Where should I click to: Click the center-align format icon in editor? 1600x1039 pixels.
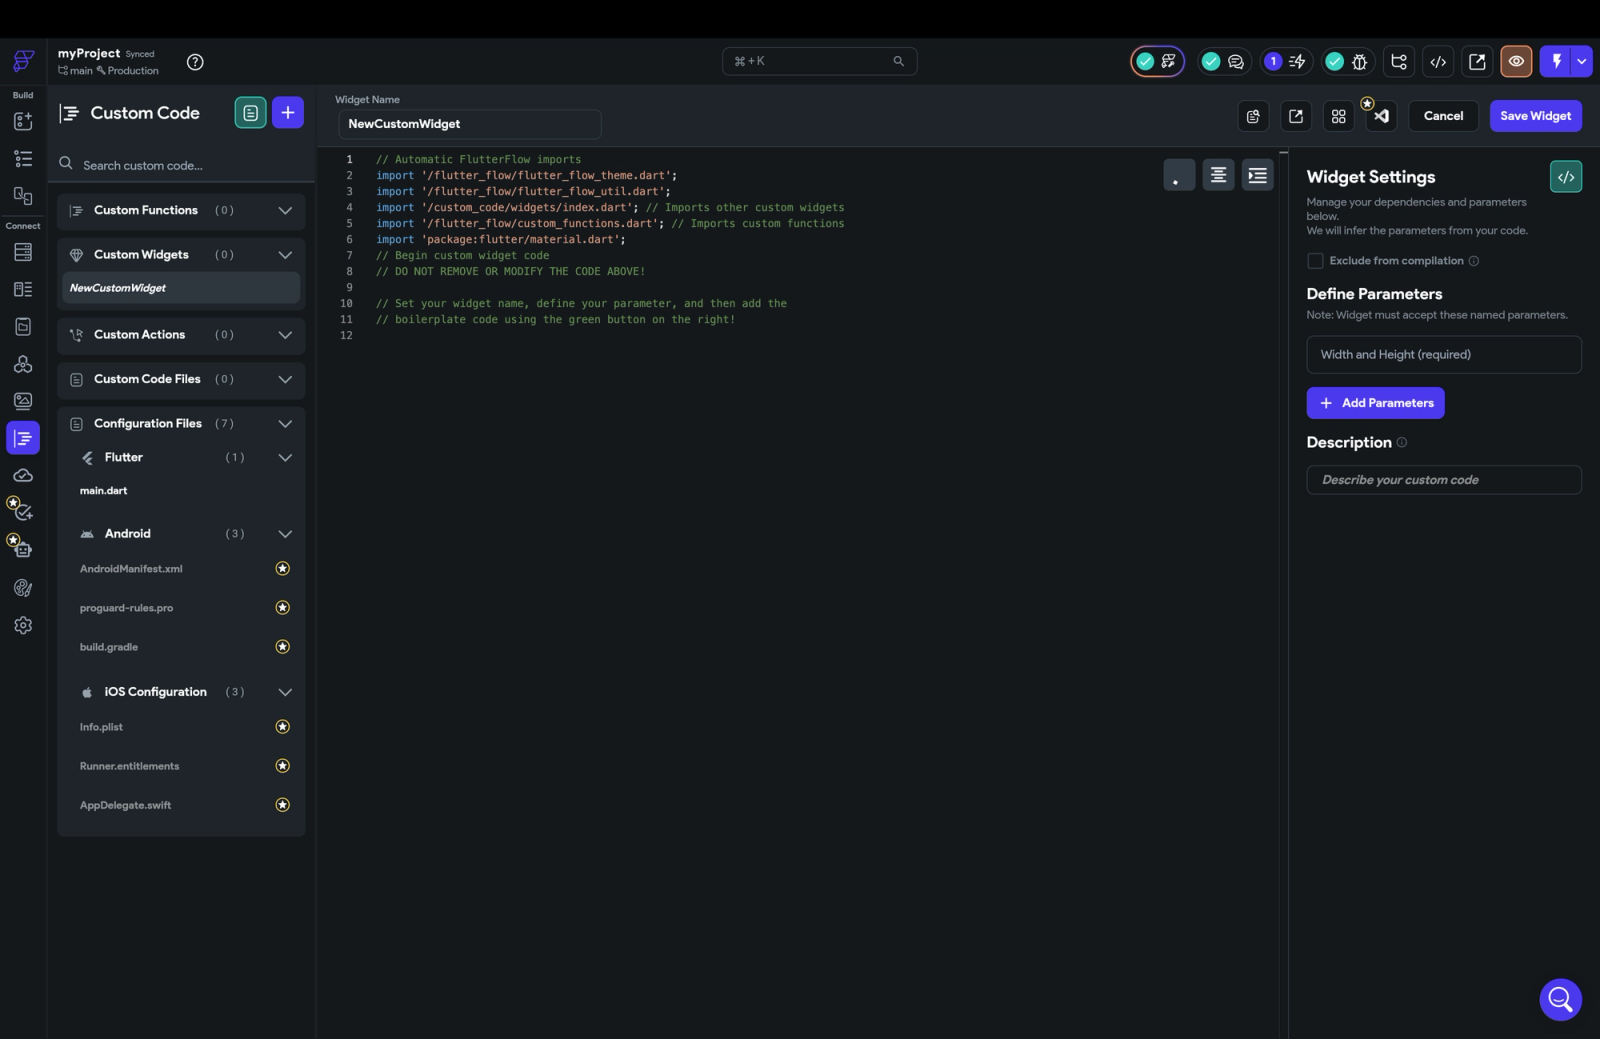point(1218,175)
